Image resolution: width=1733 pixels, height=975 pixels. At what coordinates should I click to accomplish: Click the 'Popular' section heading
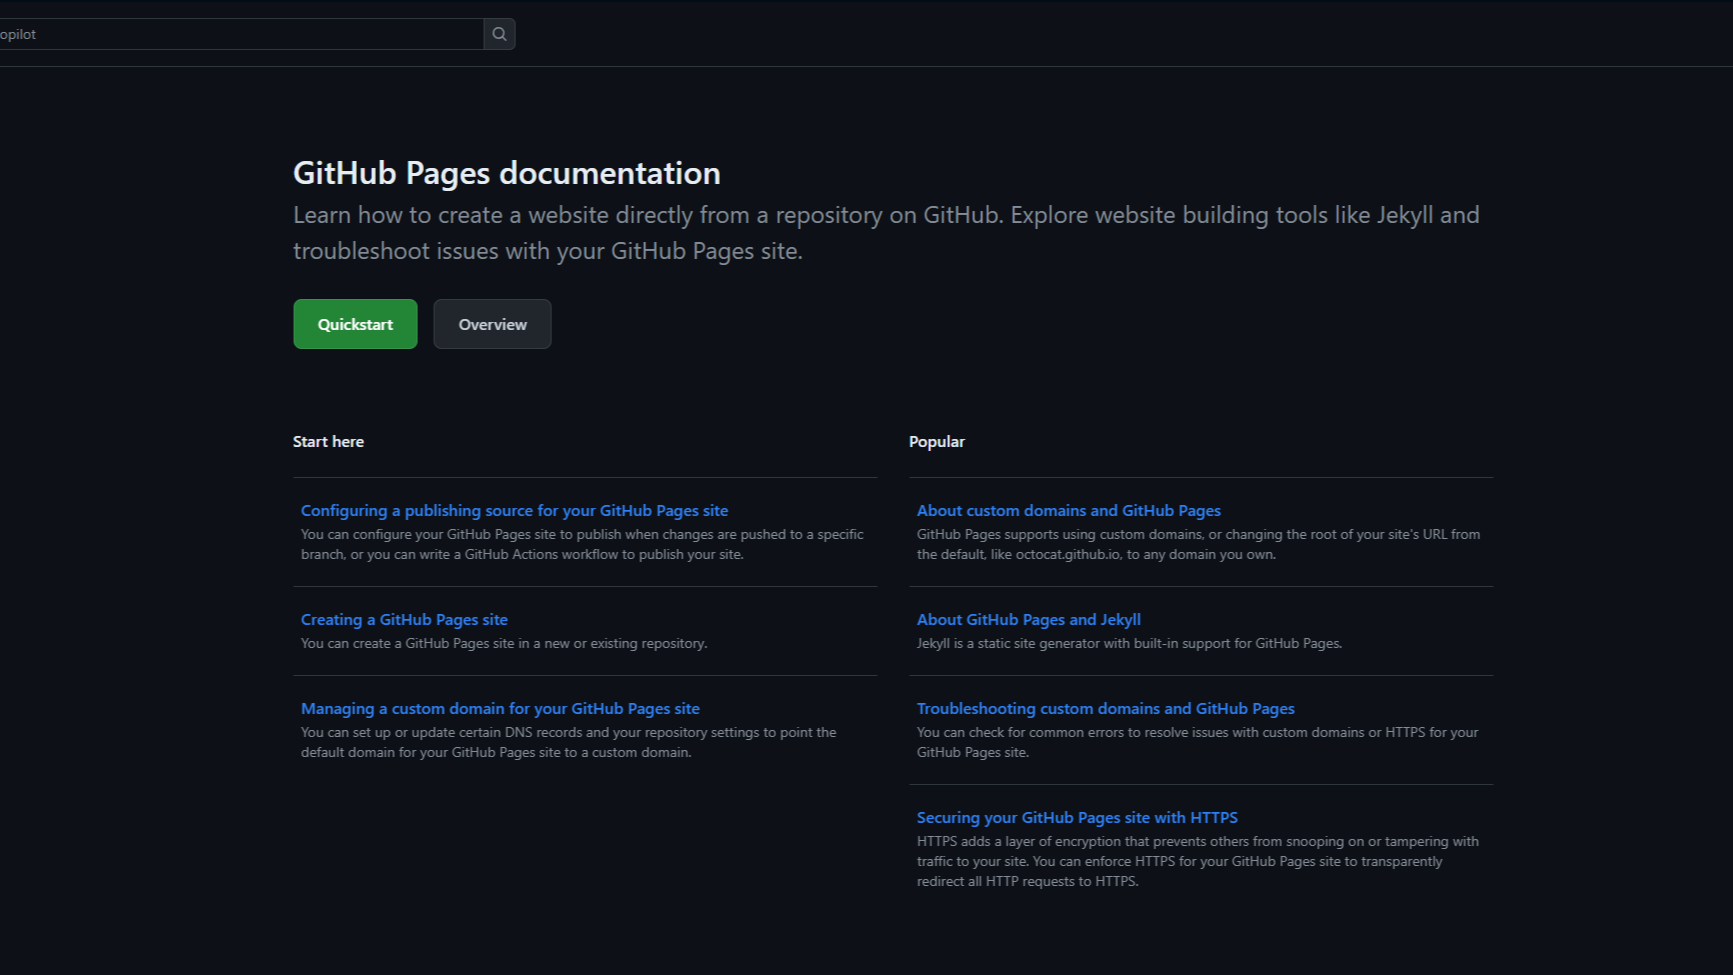(936, 442)
